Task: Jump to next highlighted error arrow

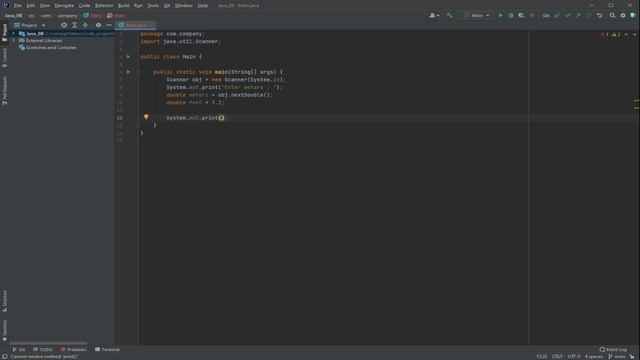Action: point(635,35)
